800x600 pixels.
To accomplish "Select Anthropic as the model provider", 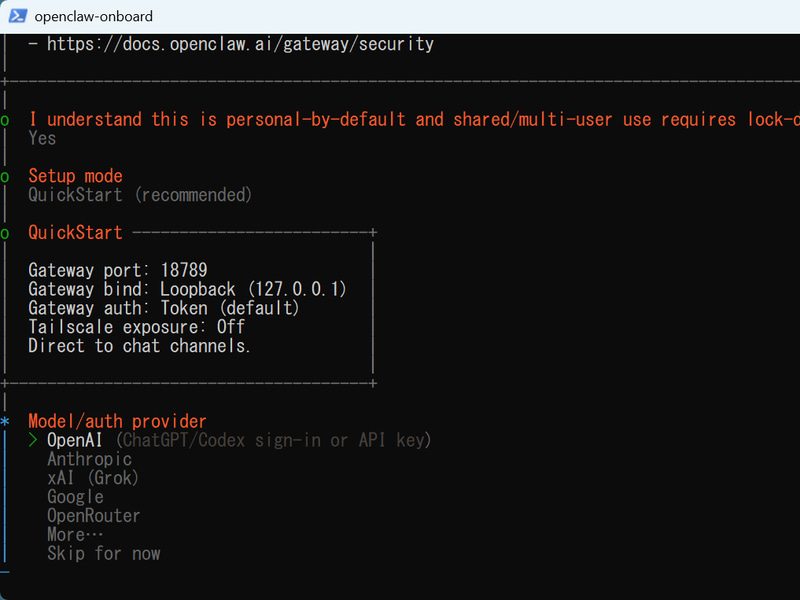I will click(90, 459).
